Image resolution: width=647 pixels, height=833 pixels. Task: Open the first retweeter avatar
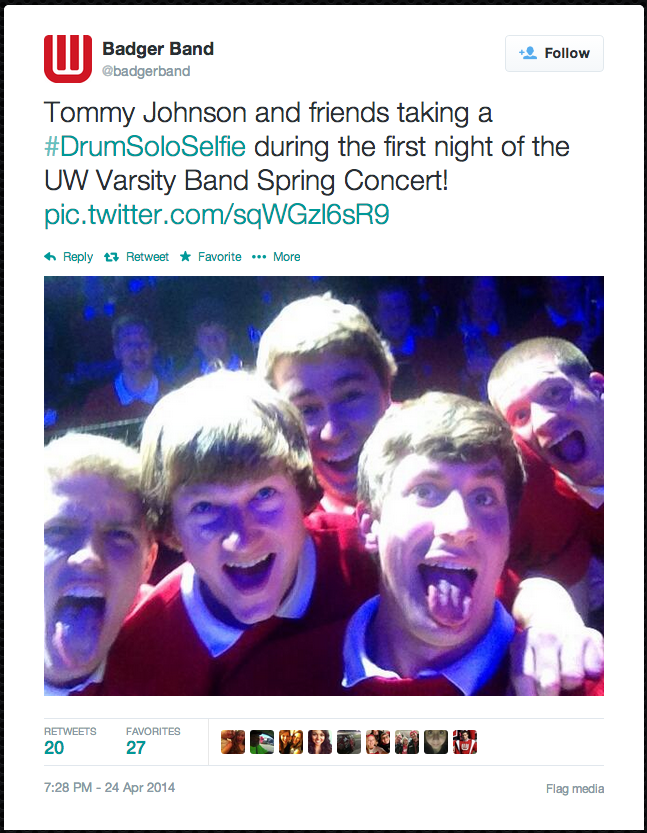click(x=233, y=742)
